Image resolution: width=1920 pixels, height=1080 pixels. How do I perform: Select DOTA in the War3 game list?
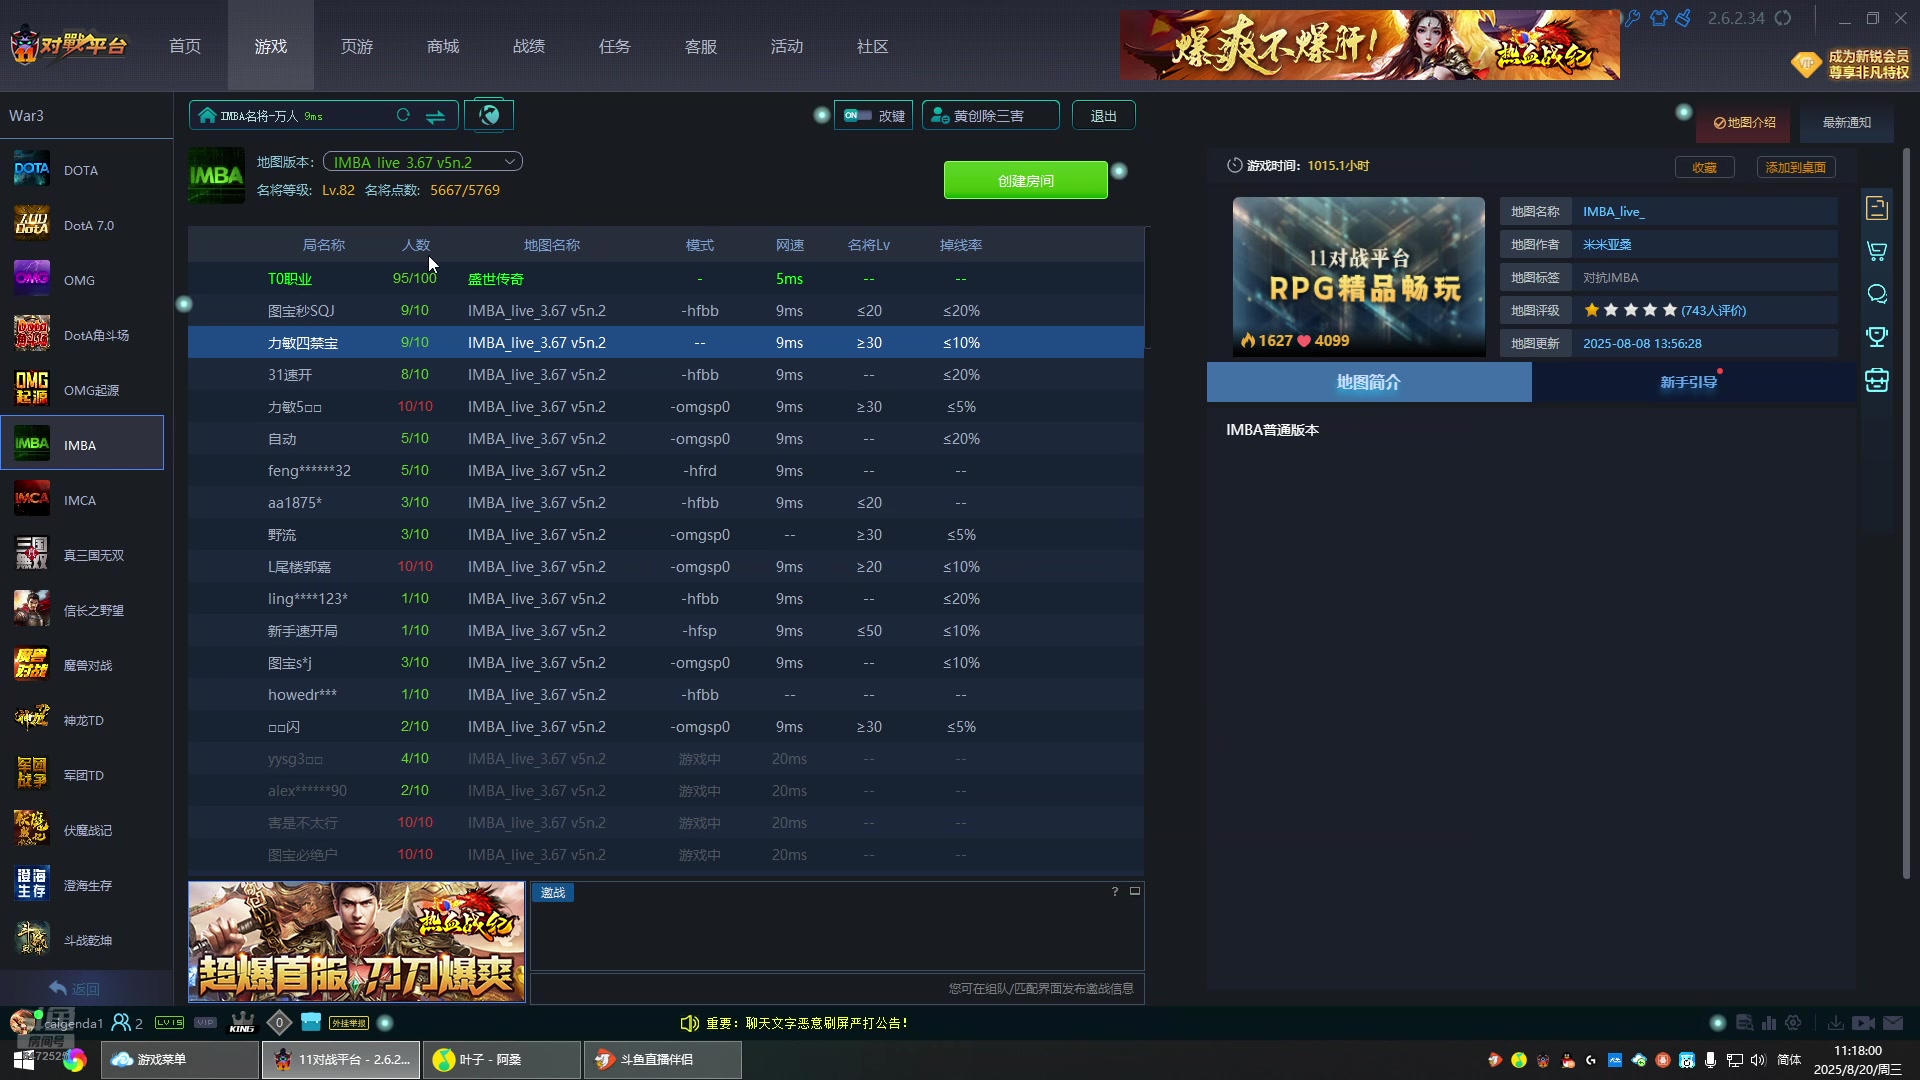[x=82, y=170]
